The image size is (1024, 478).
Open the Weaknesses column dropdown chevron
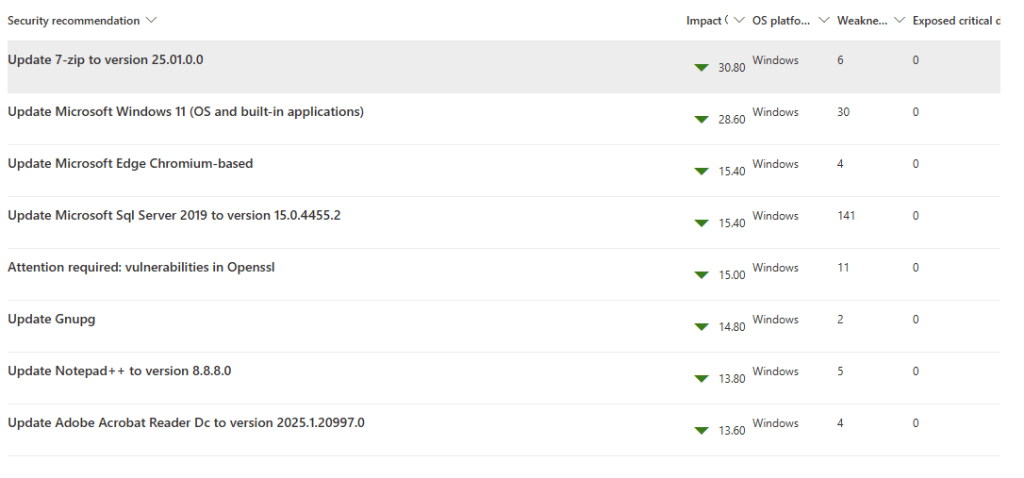point(900,20)
